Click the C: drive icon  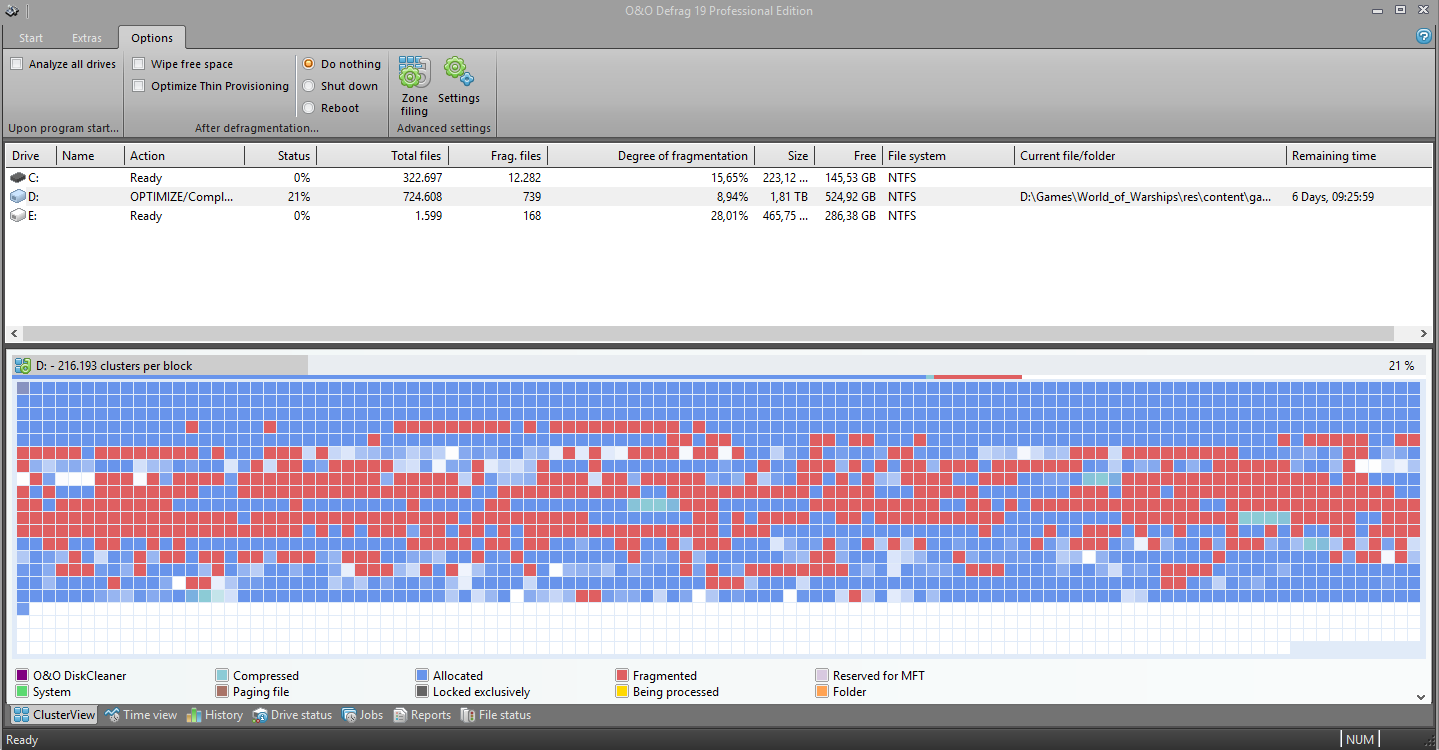(18, 178)
